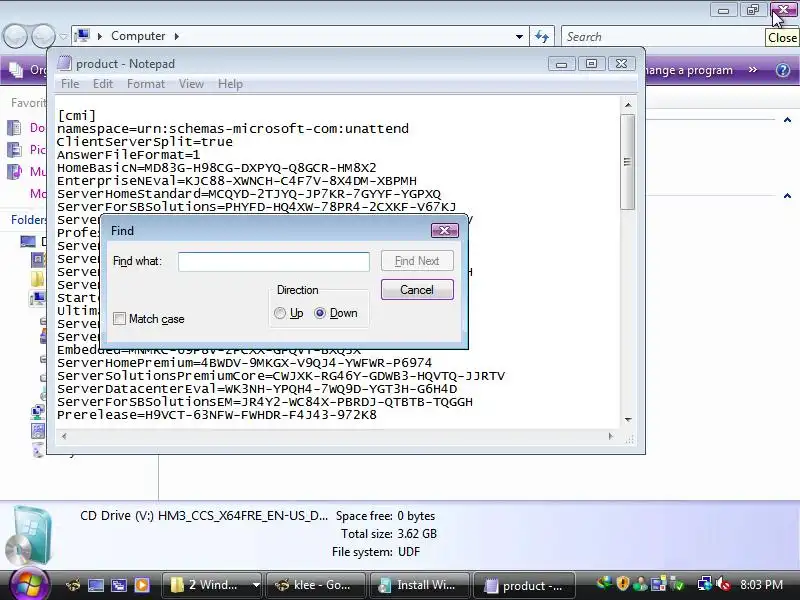
Task: Select the Up direction radio button
Action: coord(280,313)
